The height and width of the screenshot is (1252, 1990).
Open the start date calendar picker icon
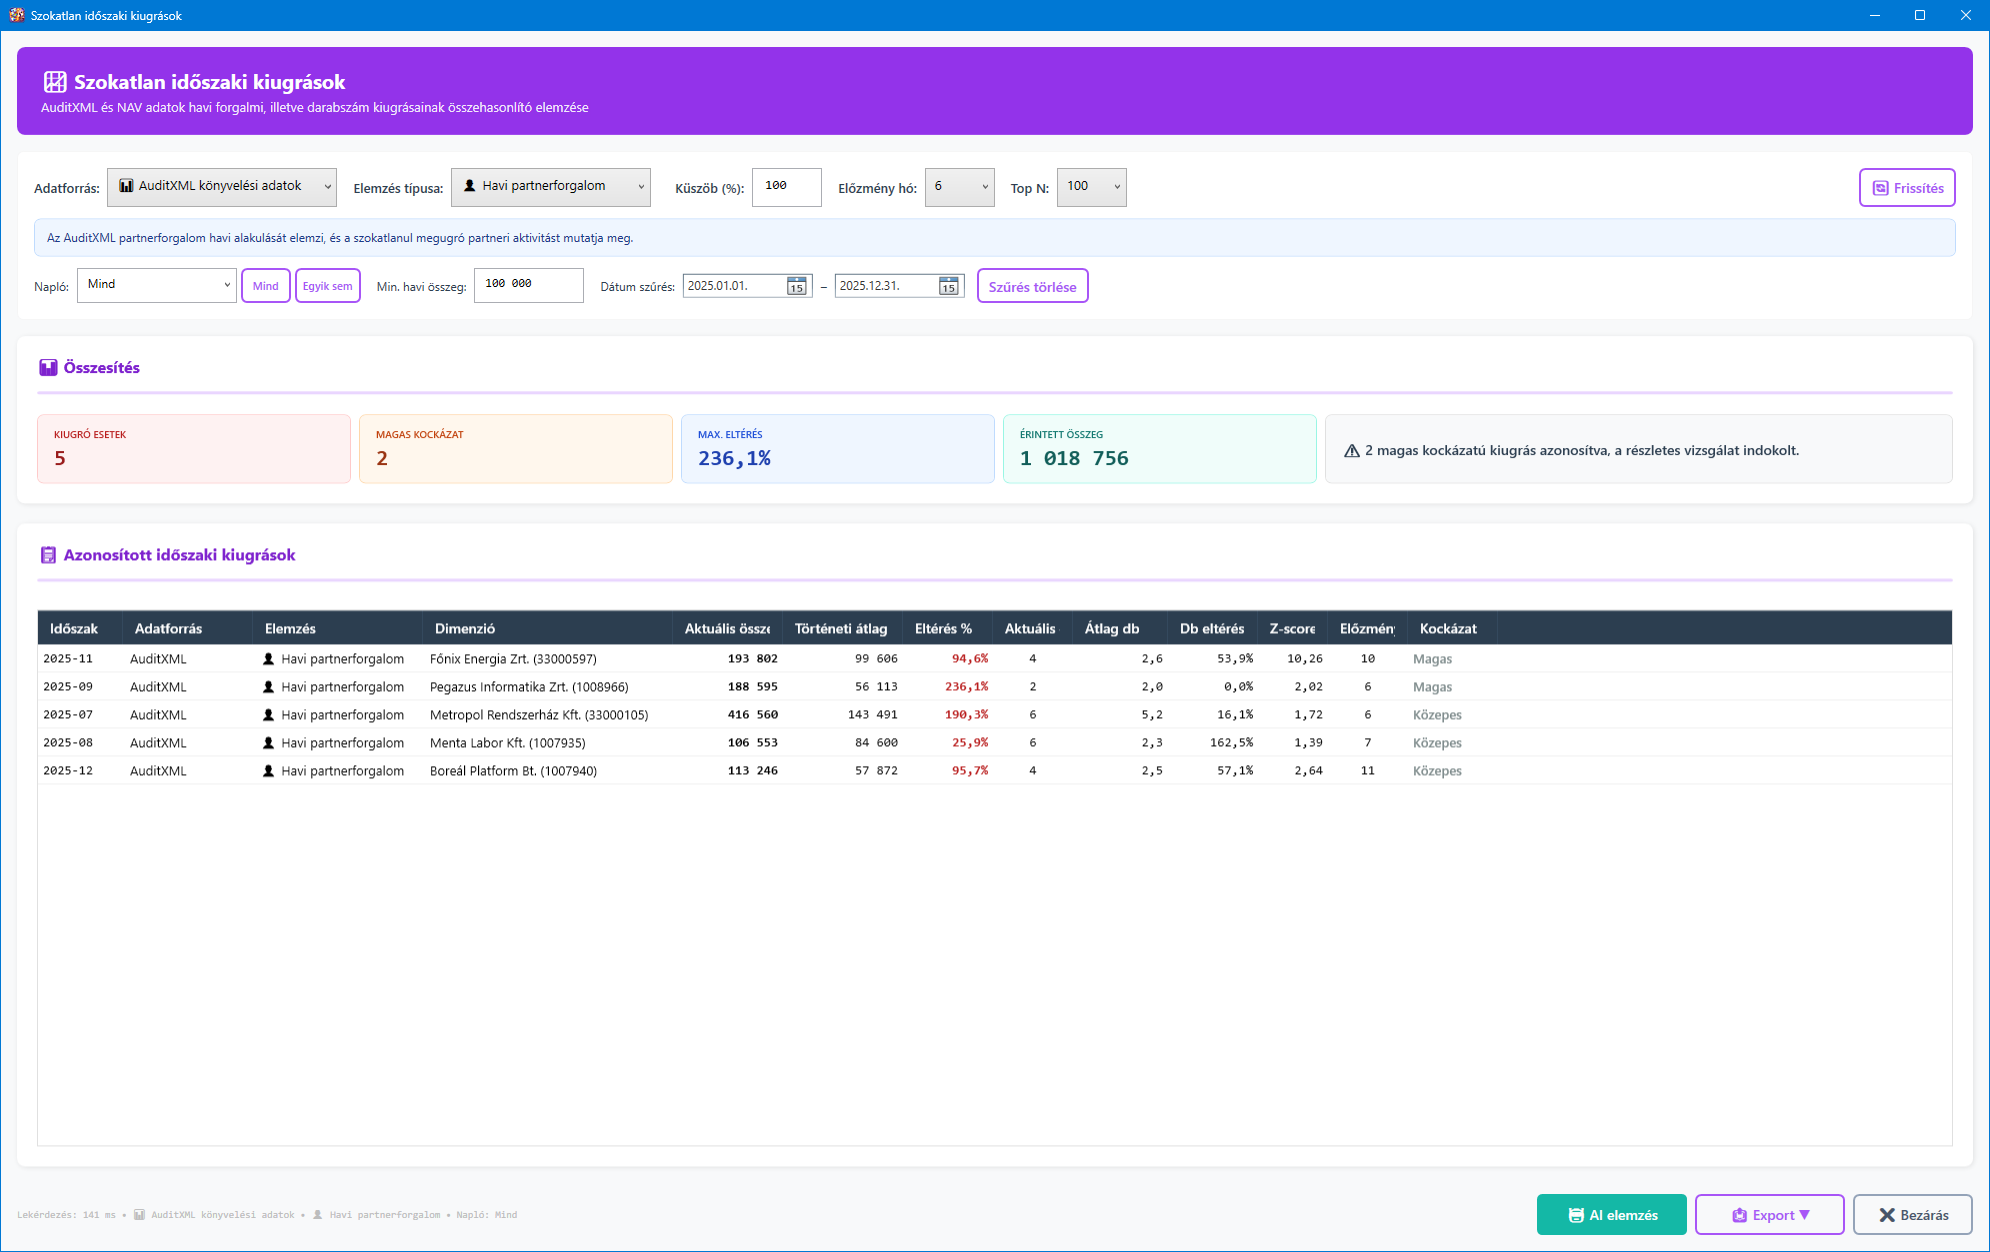pos(796,287)
